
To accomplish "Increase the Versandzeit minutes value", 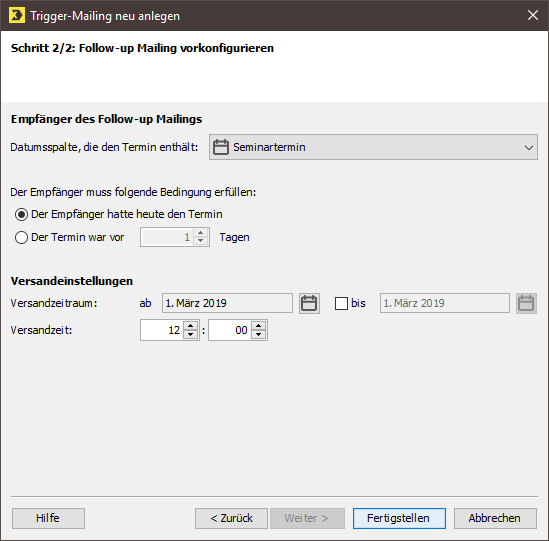I will (x=258, y=326).
